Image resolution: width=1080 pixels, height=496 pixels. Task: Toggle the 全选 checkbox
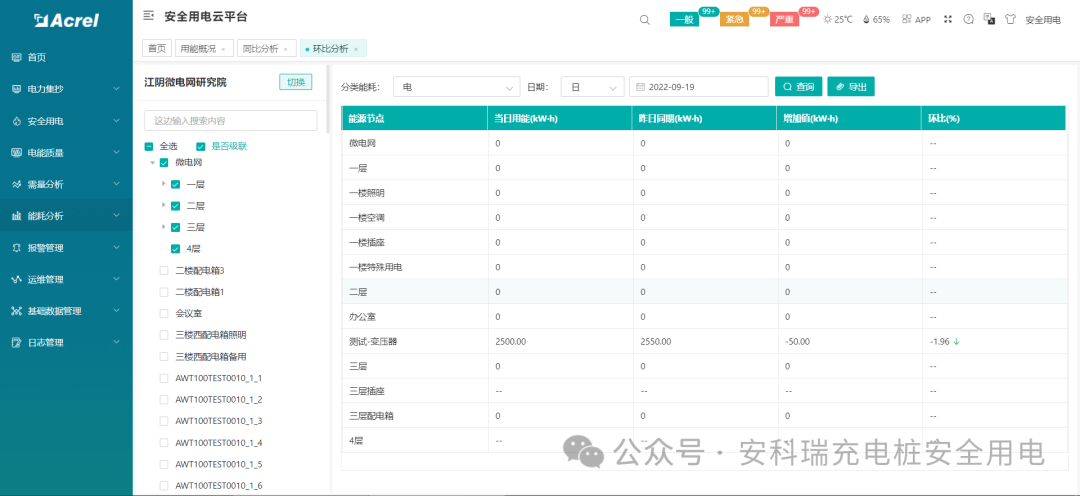click(149, 146)
